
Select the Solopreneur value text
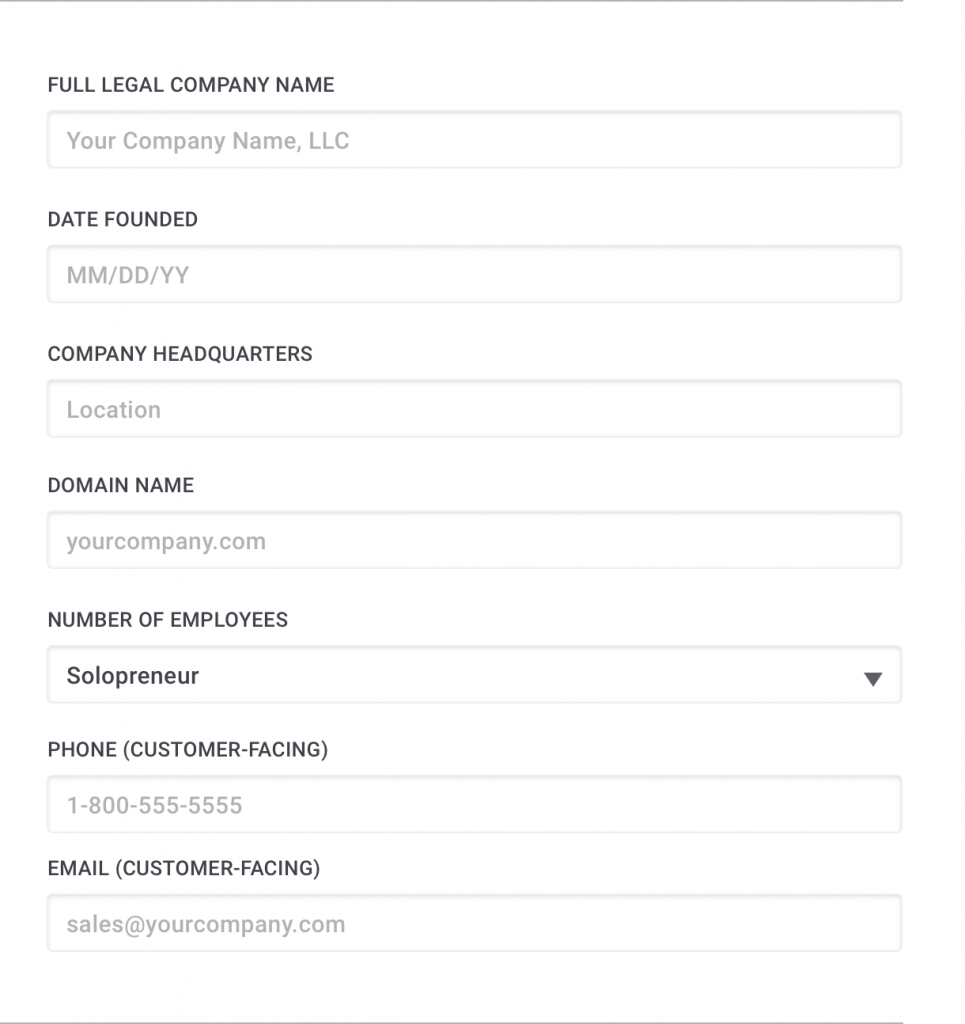click(133, 676)
